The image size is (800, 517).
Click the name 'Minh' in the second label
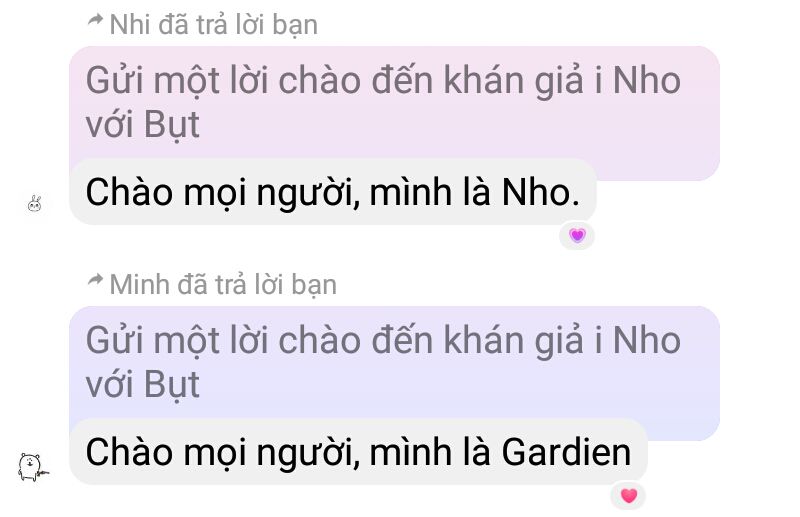pyautogui.click(x=139, y=284)
